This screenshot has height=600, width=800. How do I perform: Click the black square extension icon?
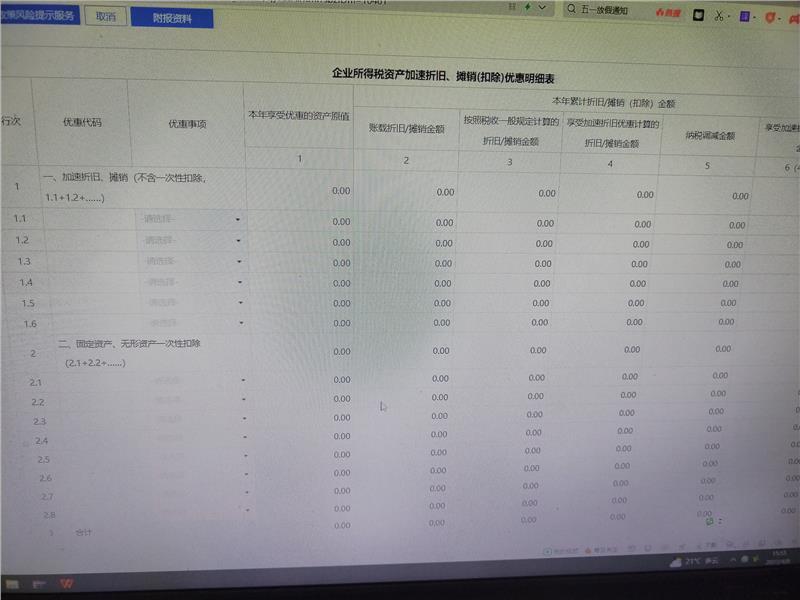click(698, 14)
